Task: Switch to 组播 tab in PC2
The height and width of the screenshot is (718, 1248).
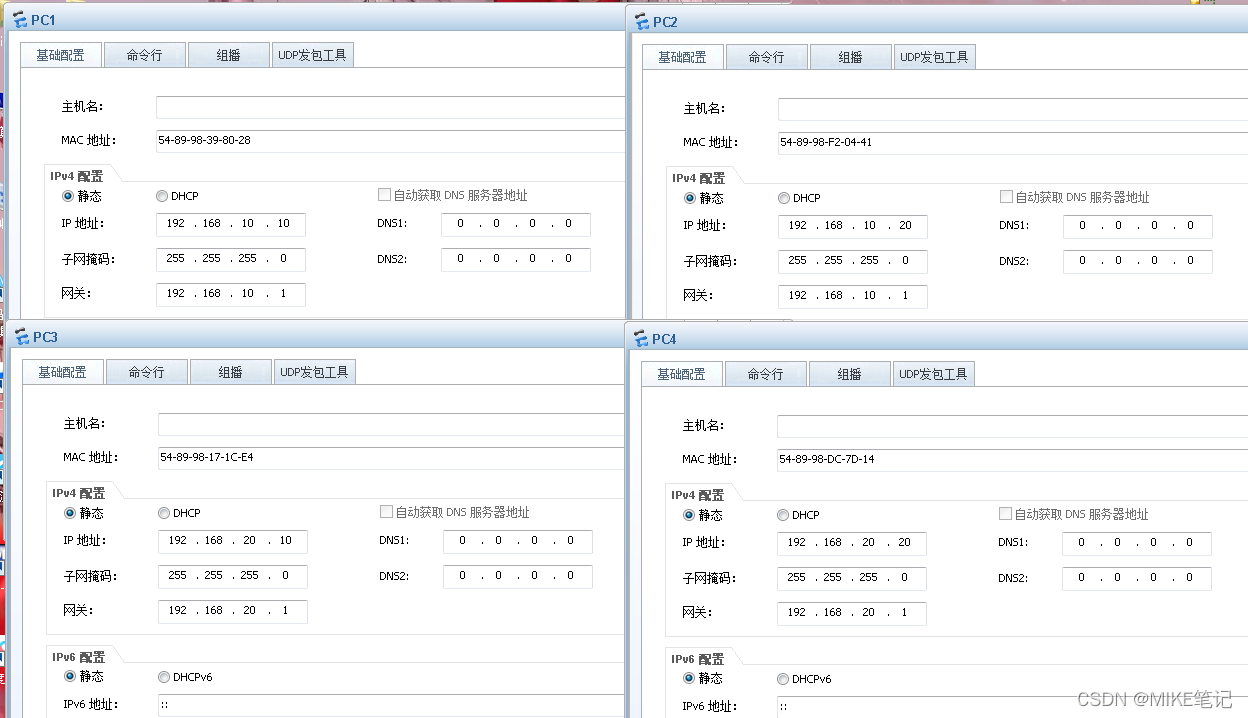Action: click(850, 57)
